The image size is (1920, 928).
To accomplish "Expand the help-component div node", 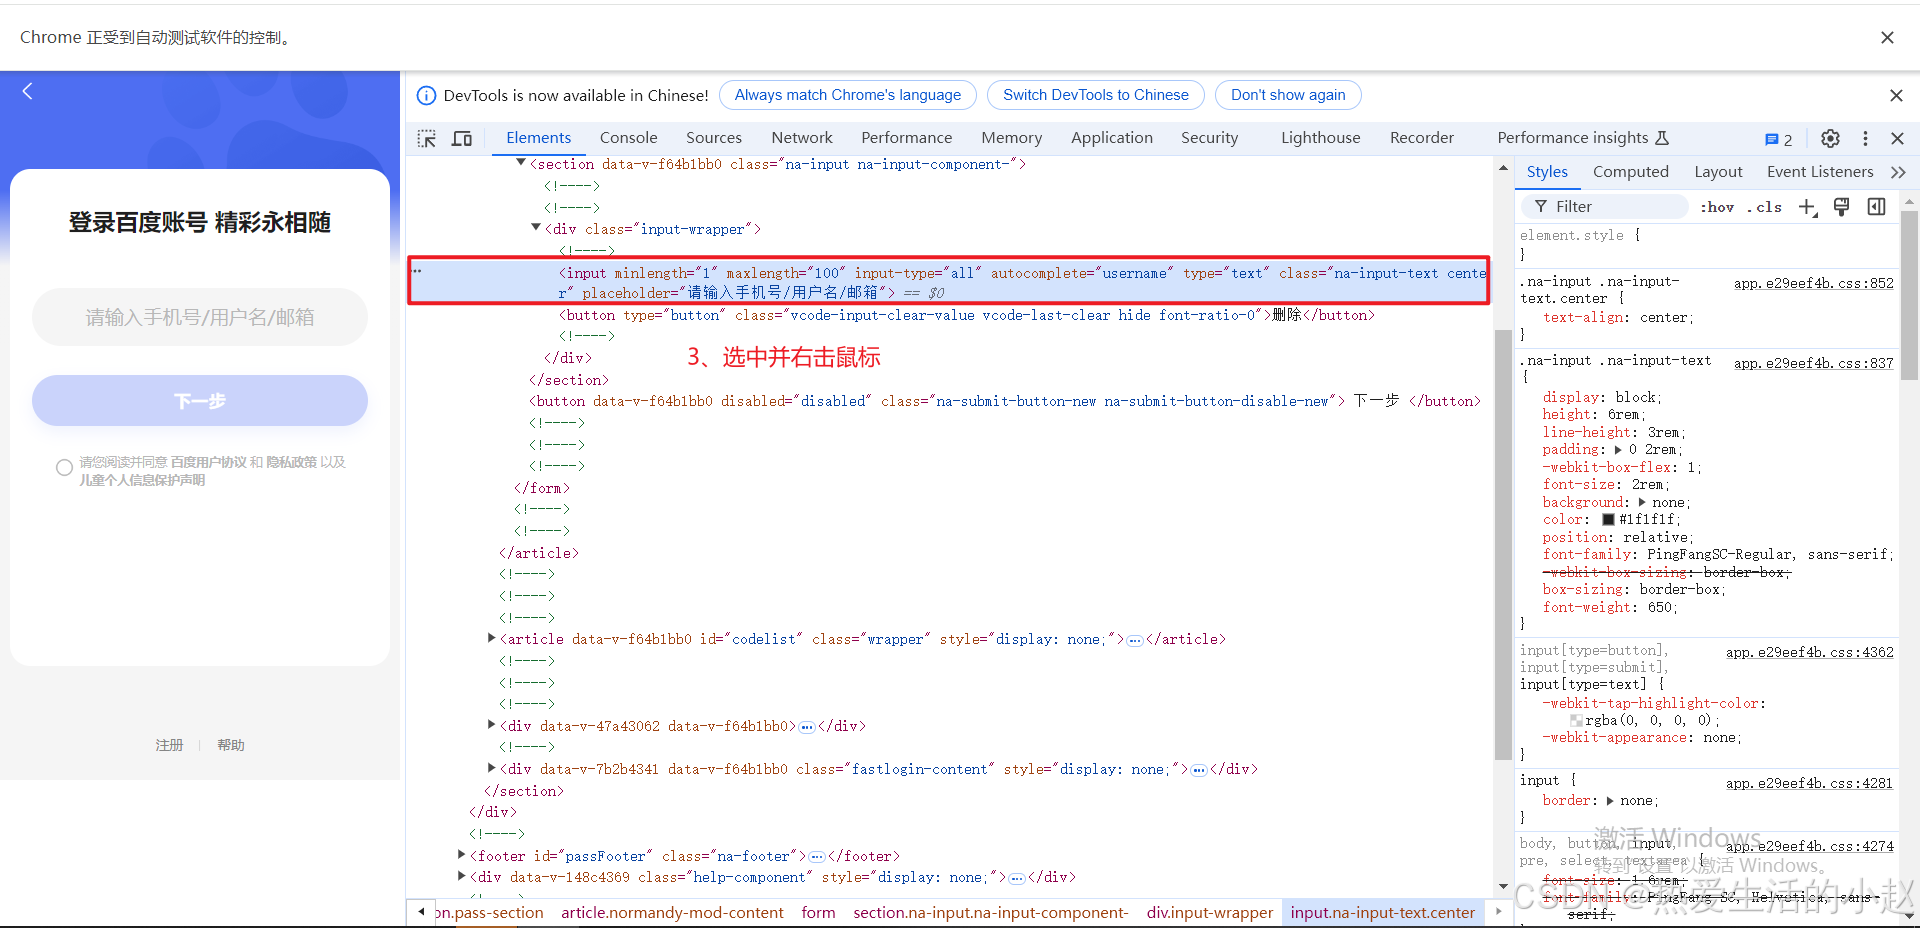I will coord(461,876).
